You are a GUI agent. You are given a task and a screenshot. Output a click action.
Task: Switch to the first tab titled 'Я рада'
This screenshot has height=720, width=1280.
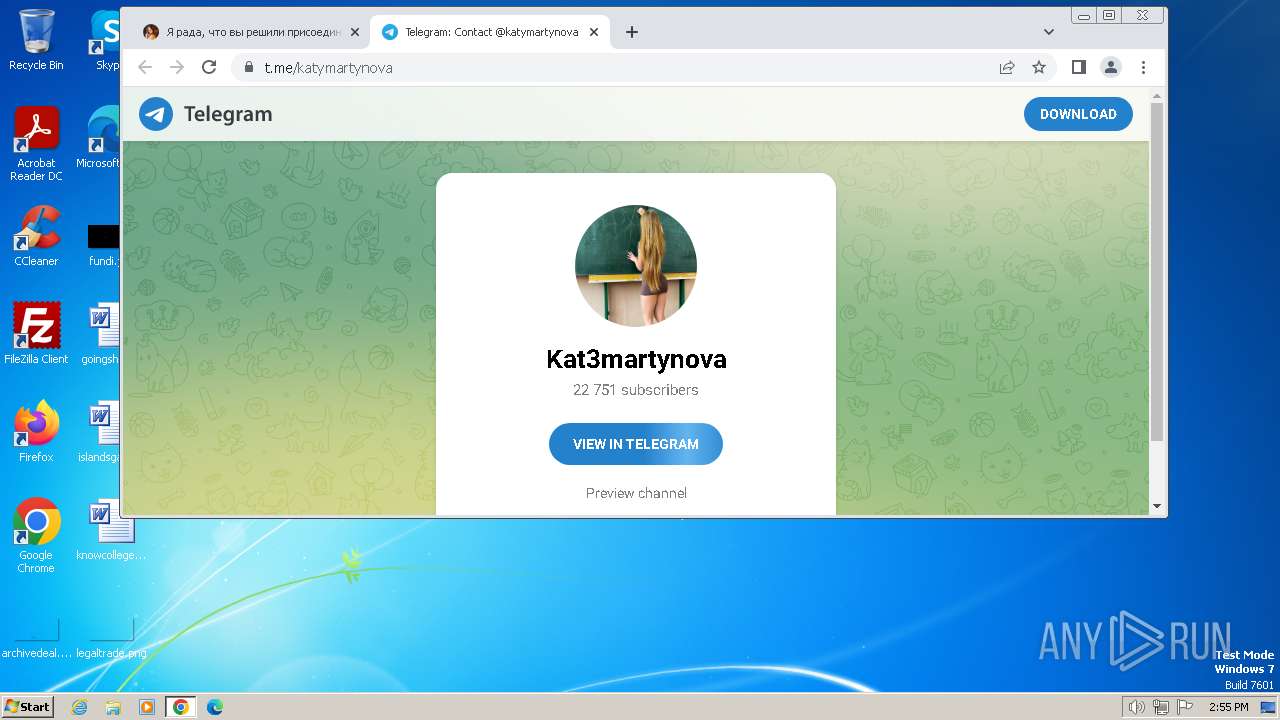click(x=250, y=32)
